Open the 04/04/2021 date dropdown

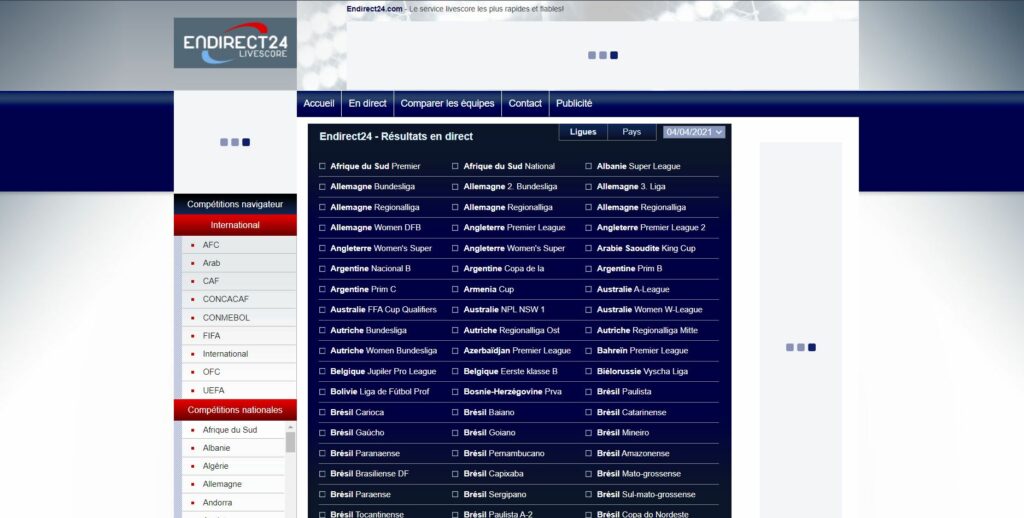[694, 132]
